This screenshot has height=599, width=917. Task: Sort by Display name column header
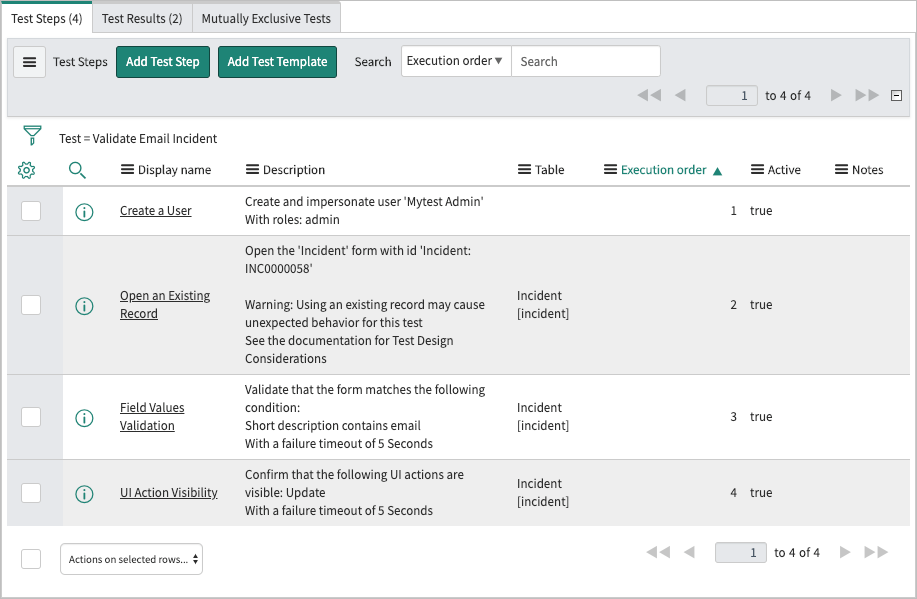[x=174, y=170]
